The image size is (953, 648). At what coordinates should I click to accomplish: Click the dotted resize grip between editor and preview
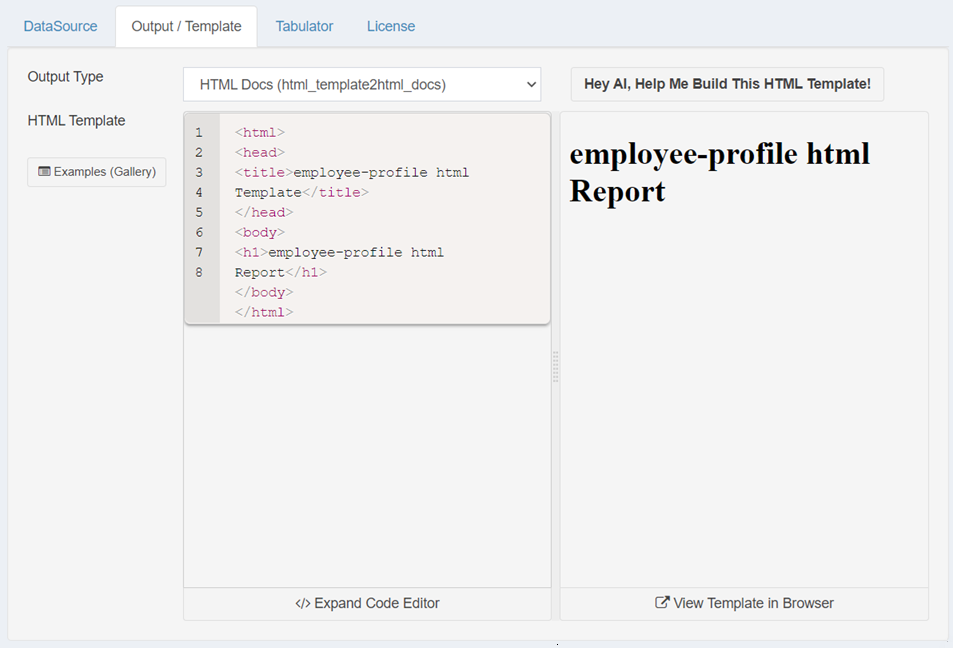point(555,367)
